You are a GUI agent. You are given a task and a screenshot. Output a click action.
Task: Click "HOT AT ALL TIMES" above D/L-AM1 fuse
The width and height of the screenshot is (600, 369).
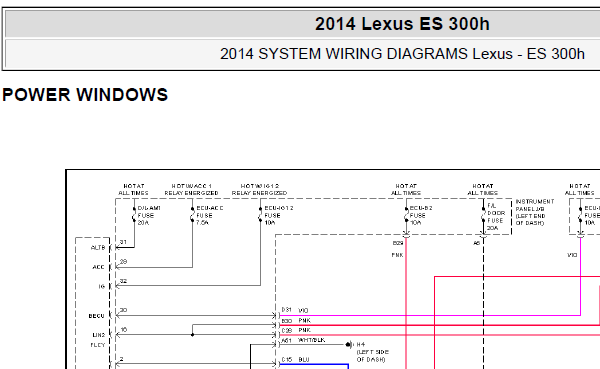point(134,189)
